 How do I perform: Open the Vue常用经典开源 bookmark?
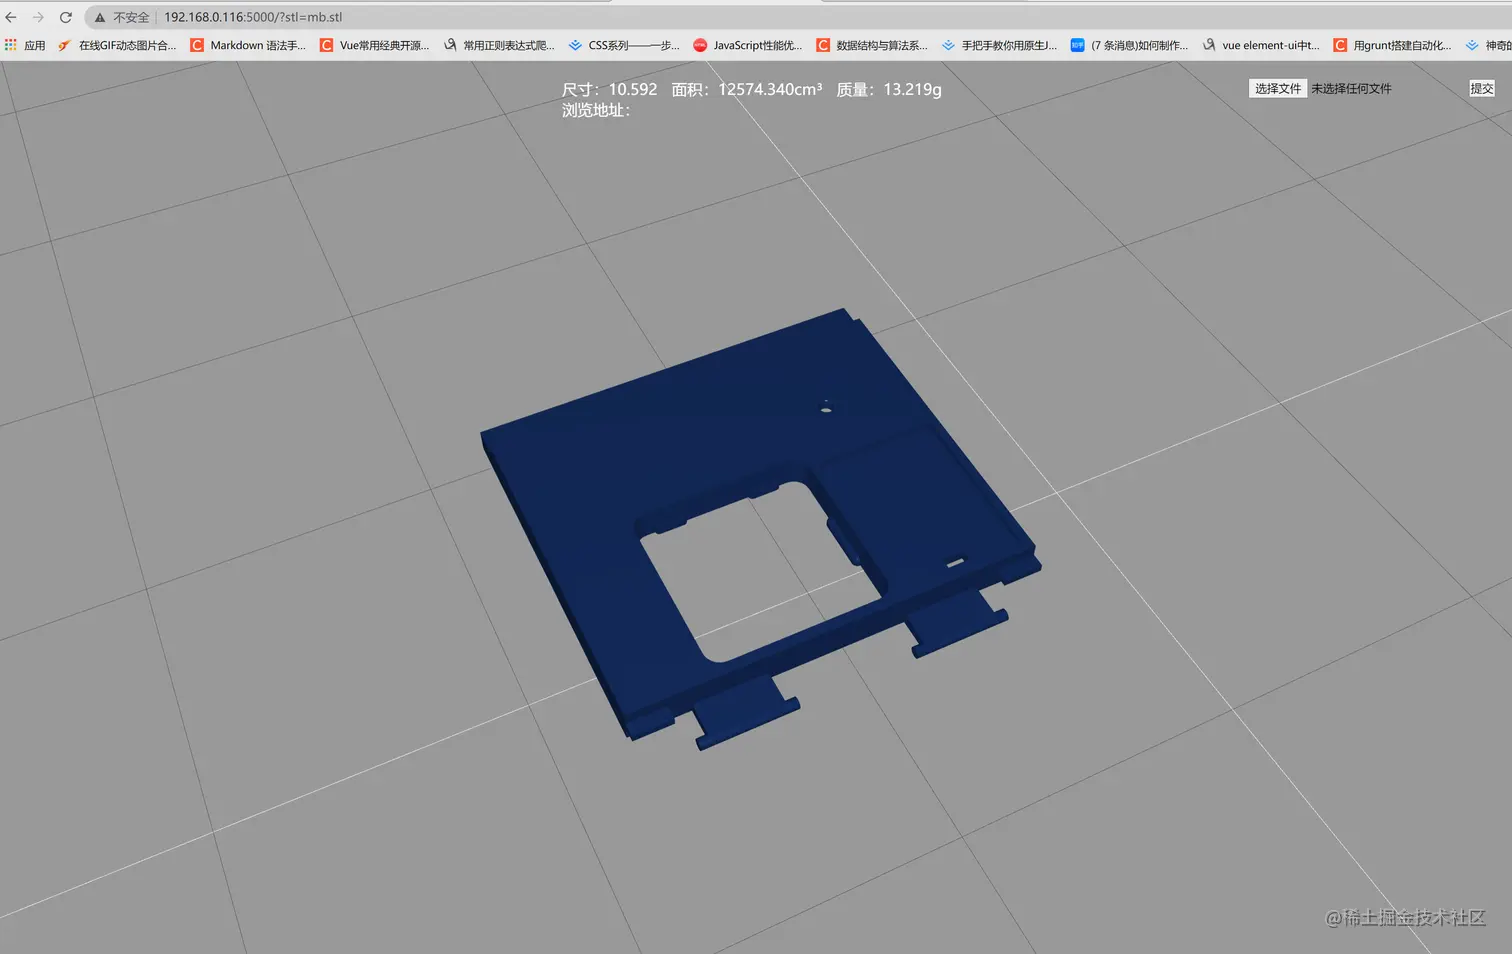[375, 44]
